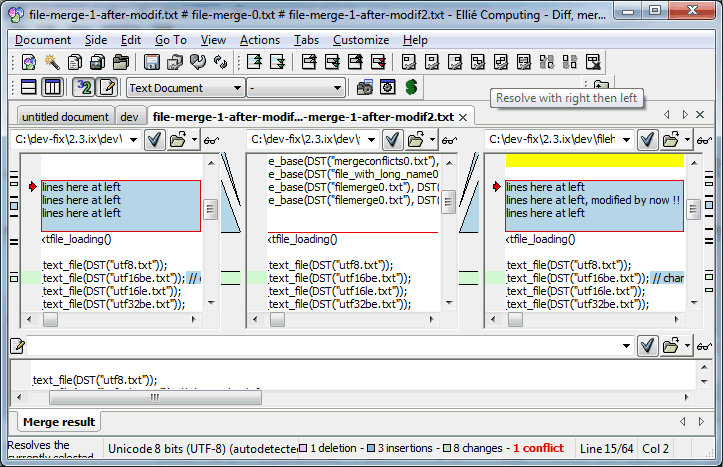Select the Merge result tab
The width and height of the screenshot is (723, 467).
59,422
